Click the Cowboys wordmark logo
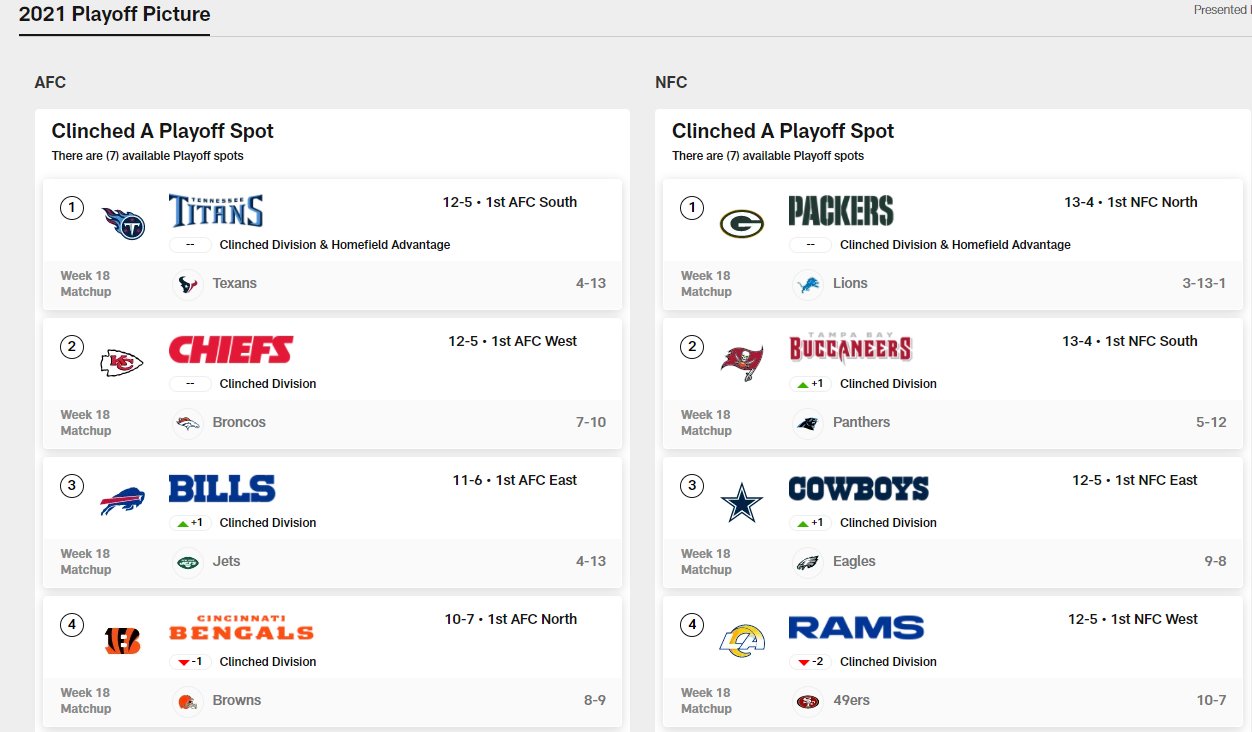The height and width of the screenshot is (732, 1252). click(858, 488)
